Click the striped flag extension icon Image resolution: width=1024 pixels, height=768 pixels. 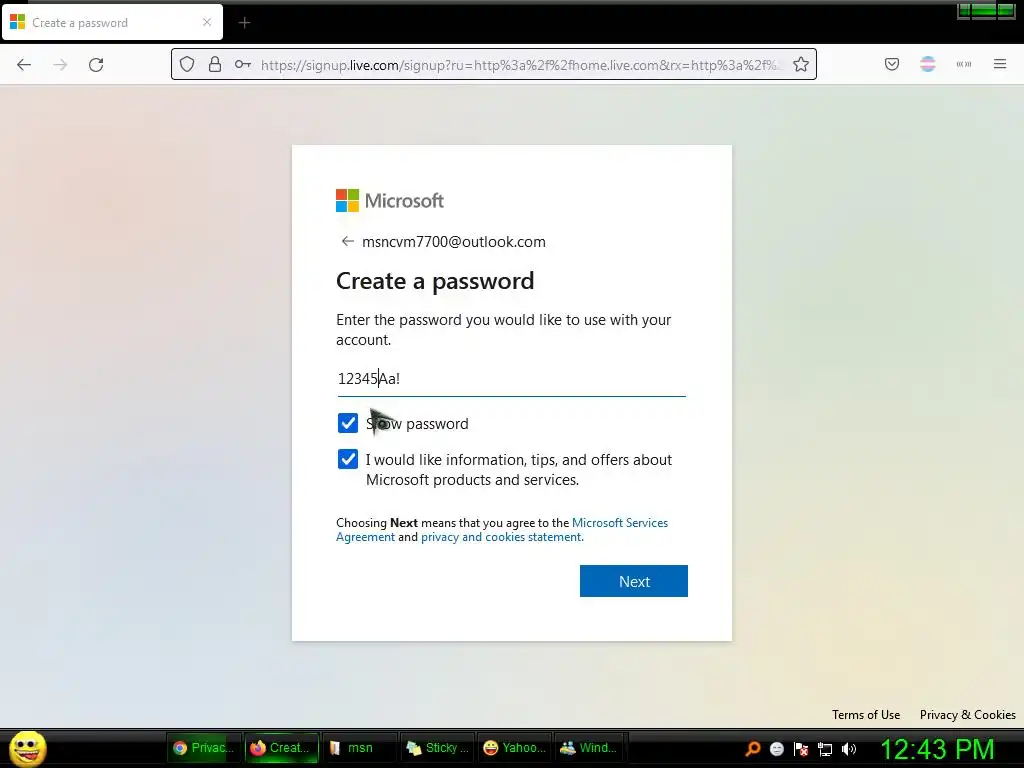[x=927, y=64]
